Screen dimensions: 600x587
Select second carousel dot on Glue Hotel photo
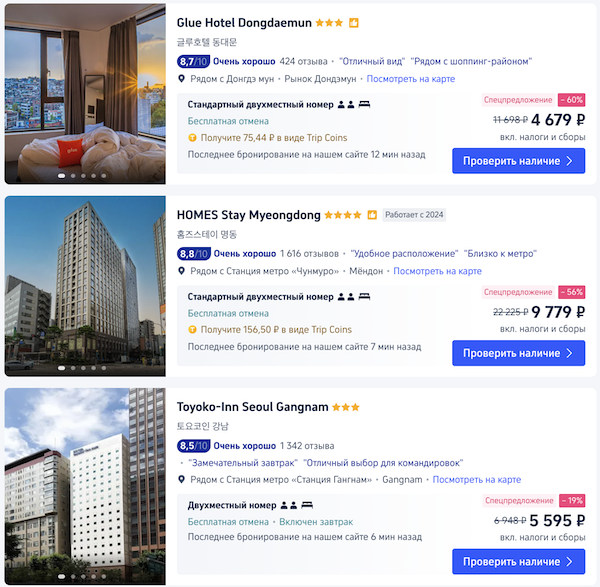pyautogui.click(x=73, y=176)
